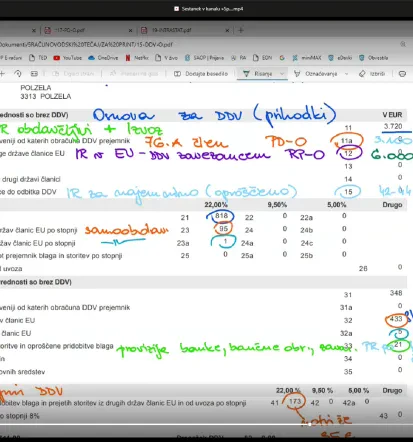Open the YouTube bookmark

[x=68, y=58]
